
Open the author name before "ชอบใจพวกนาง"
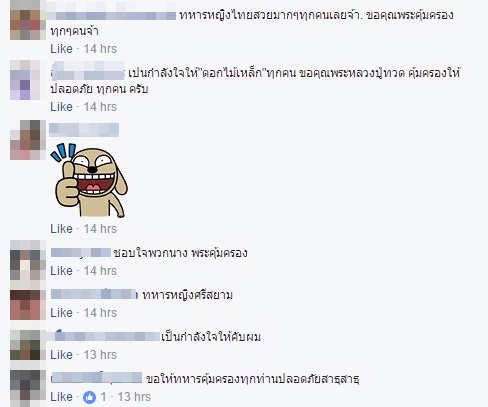coord(81,253)
